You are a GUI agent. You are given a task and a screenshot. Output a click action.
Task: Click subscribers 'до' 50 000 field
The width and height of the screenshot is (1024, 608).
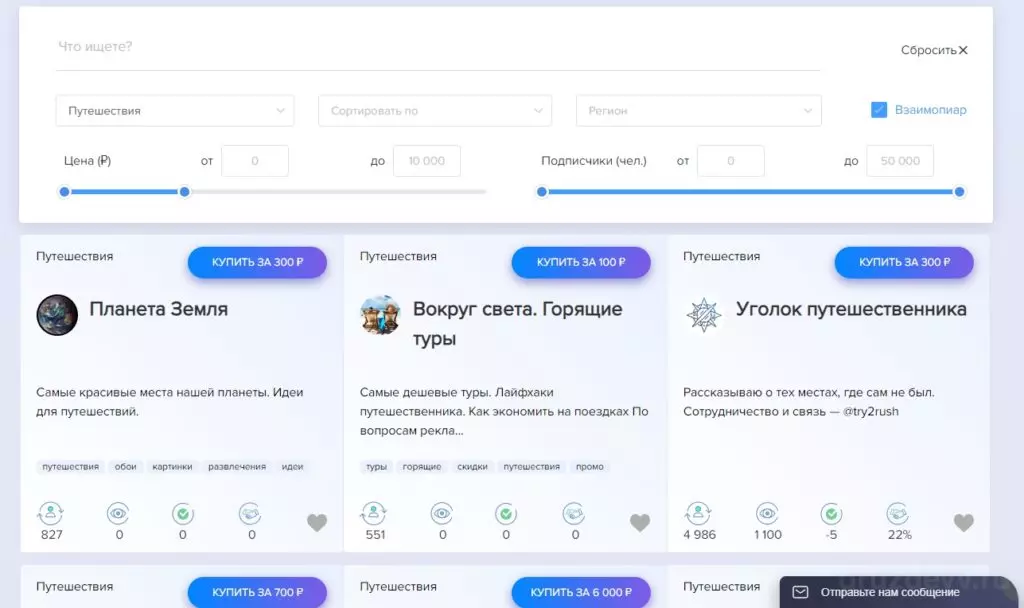(x=900, y=161)
